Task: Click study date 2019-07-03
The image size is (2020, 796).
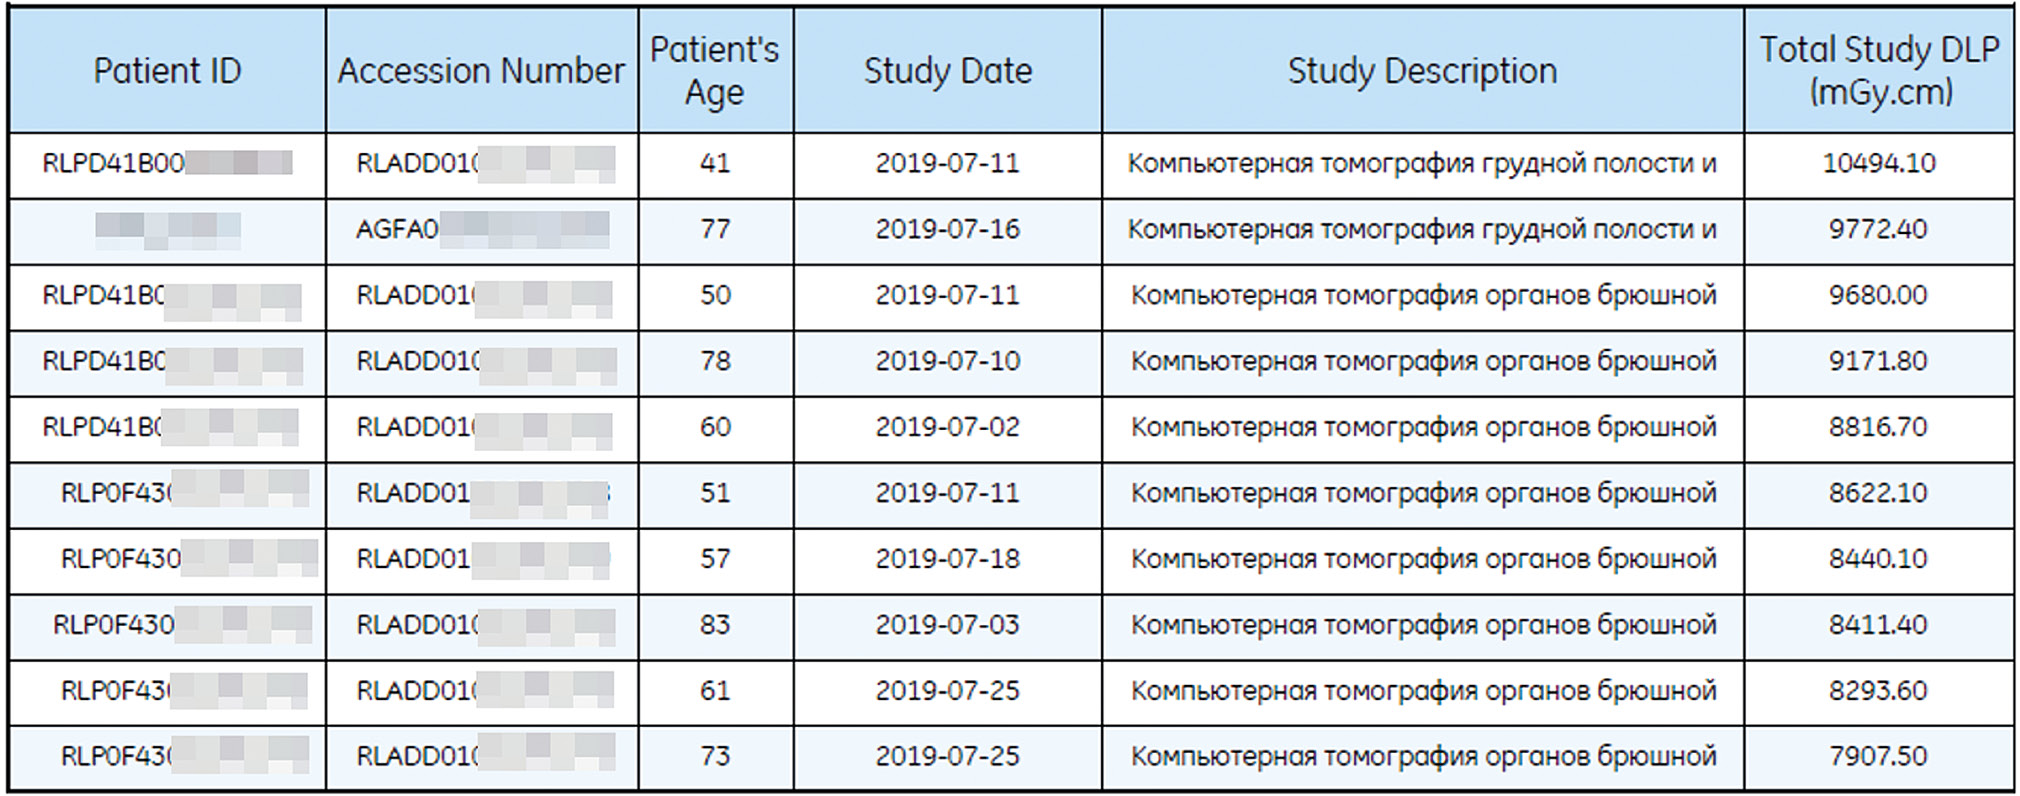Action: click(947, 625)
